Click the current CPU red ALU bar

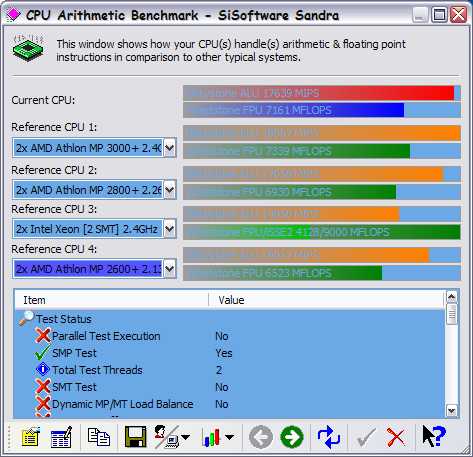(x=319, y=93)
